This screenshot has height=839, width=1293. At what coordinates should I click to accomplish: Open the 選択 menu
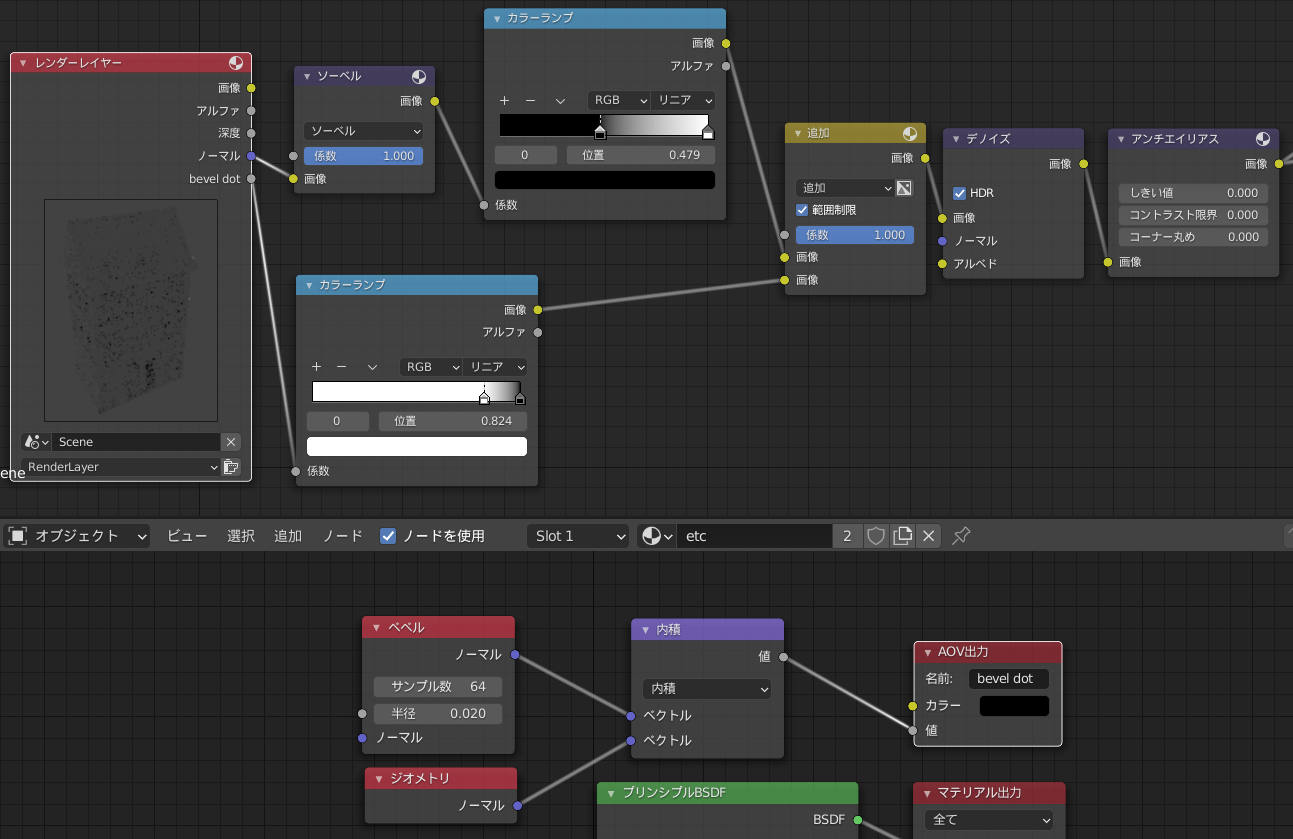click(x=241, y=536)
